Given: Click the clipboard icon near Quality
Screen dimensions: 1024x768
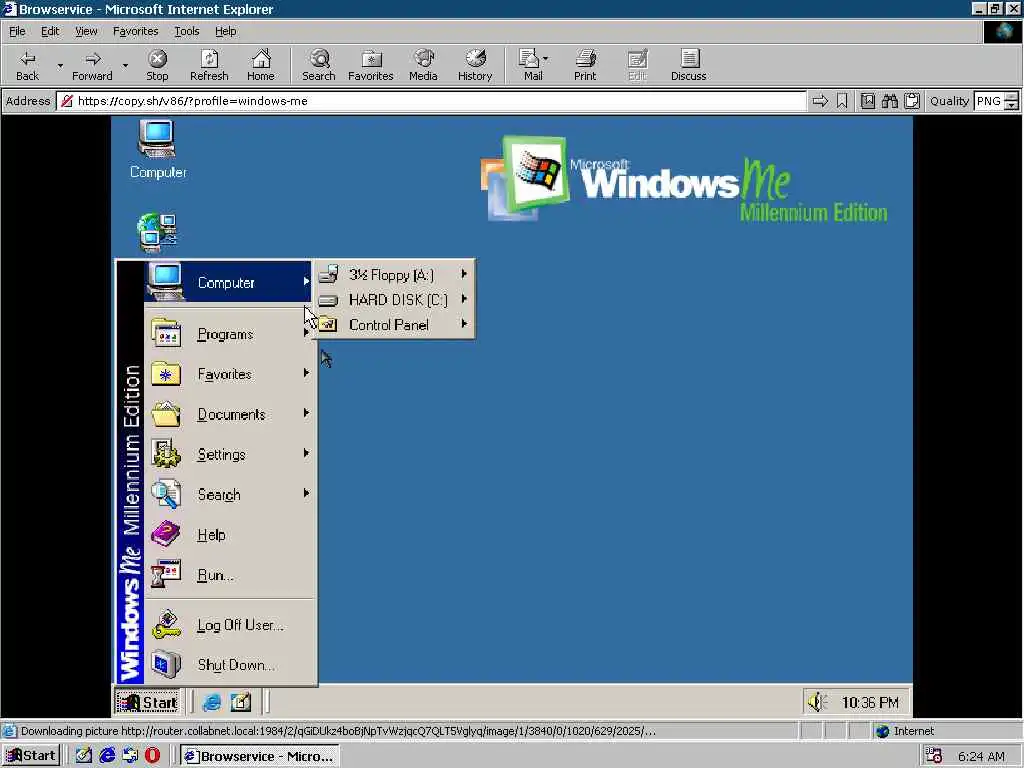Looking at the screenshot, I should point(912,101).
